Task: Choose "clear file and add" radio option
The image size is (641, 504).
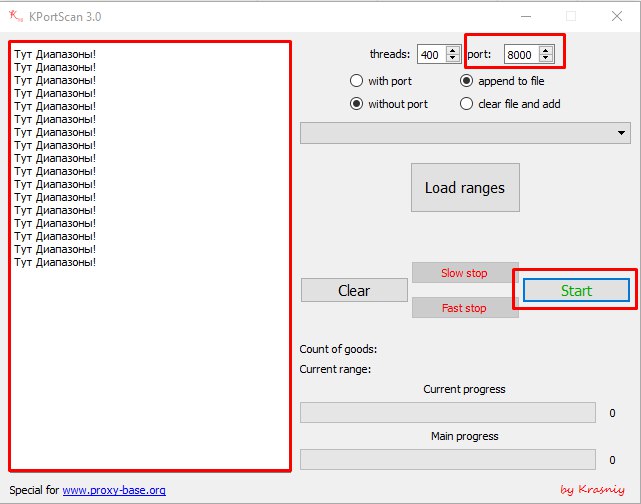Action: pos(510,104)
